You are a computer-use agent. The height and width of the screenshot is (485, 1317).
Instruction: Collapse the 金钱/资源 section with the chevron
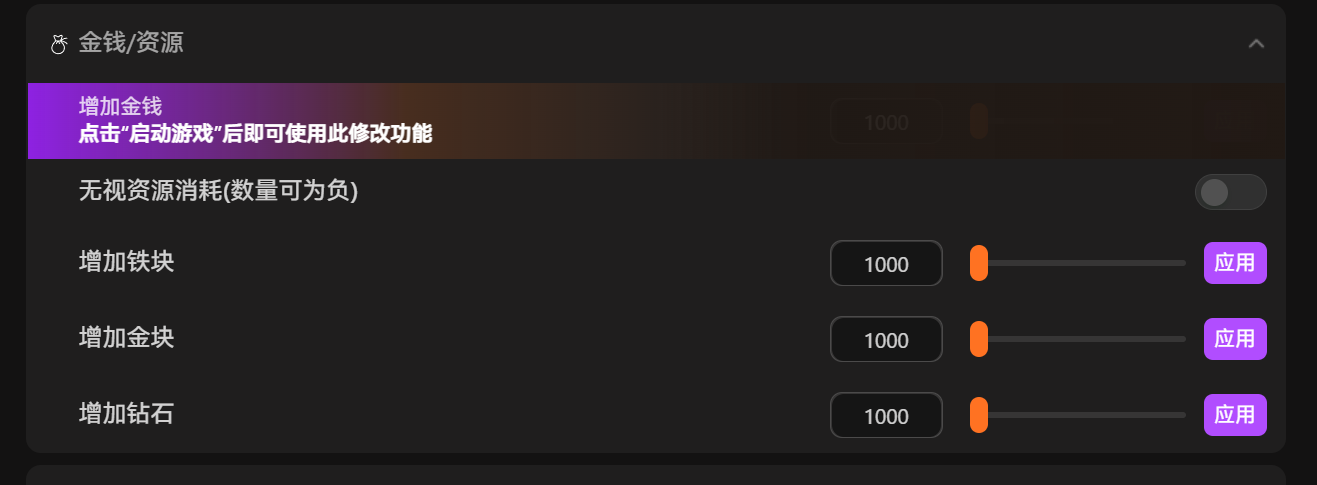click(1256, 44)
